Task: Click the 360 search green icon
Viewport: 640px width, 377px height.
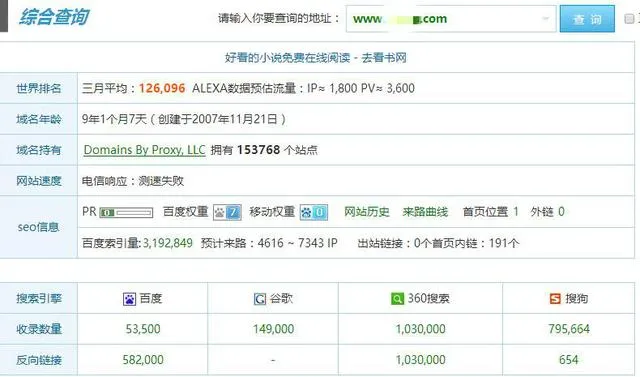Action: pyautogui.click(x=397, y=299)
